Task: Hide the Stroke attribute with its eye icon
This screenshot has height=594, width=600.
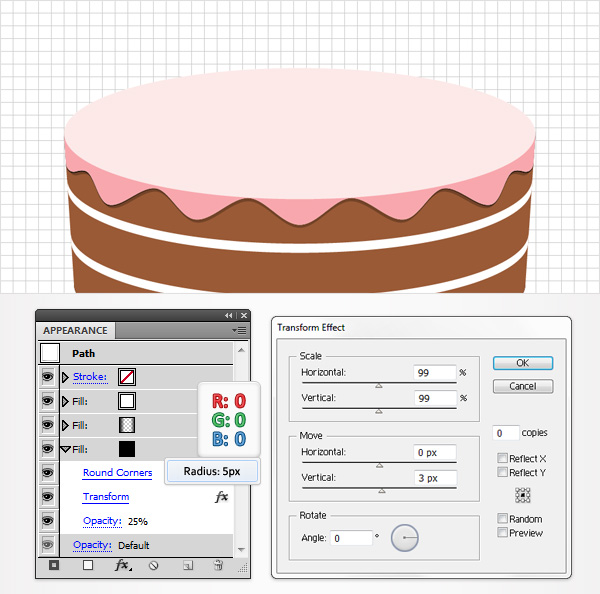Action: pyautogui.click(x=47, y=377)
